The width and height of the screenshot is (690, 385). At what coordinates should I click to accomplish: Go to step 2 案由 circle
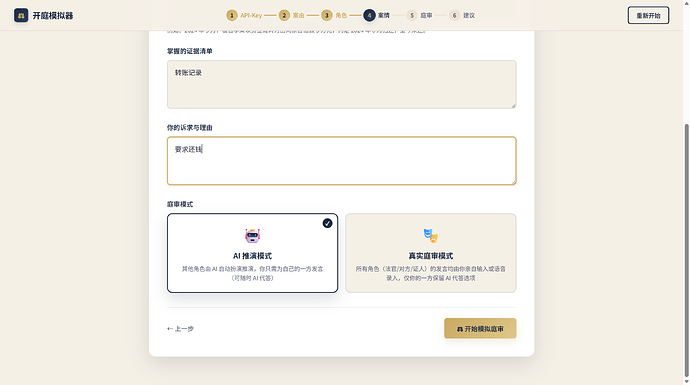[x=284, y=15]
